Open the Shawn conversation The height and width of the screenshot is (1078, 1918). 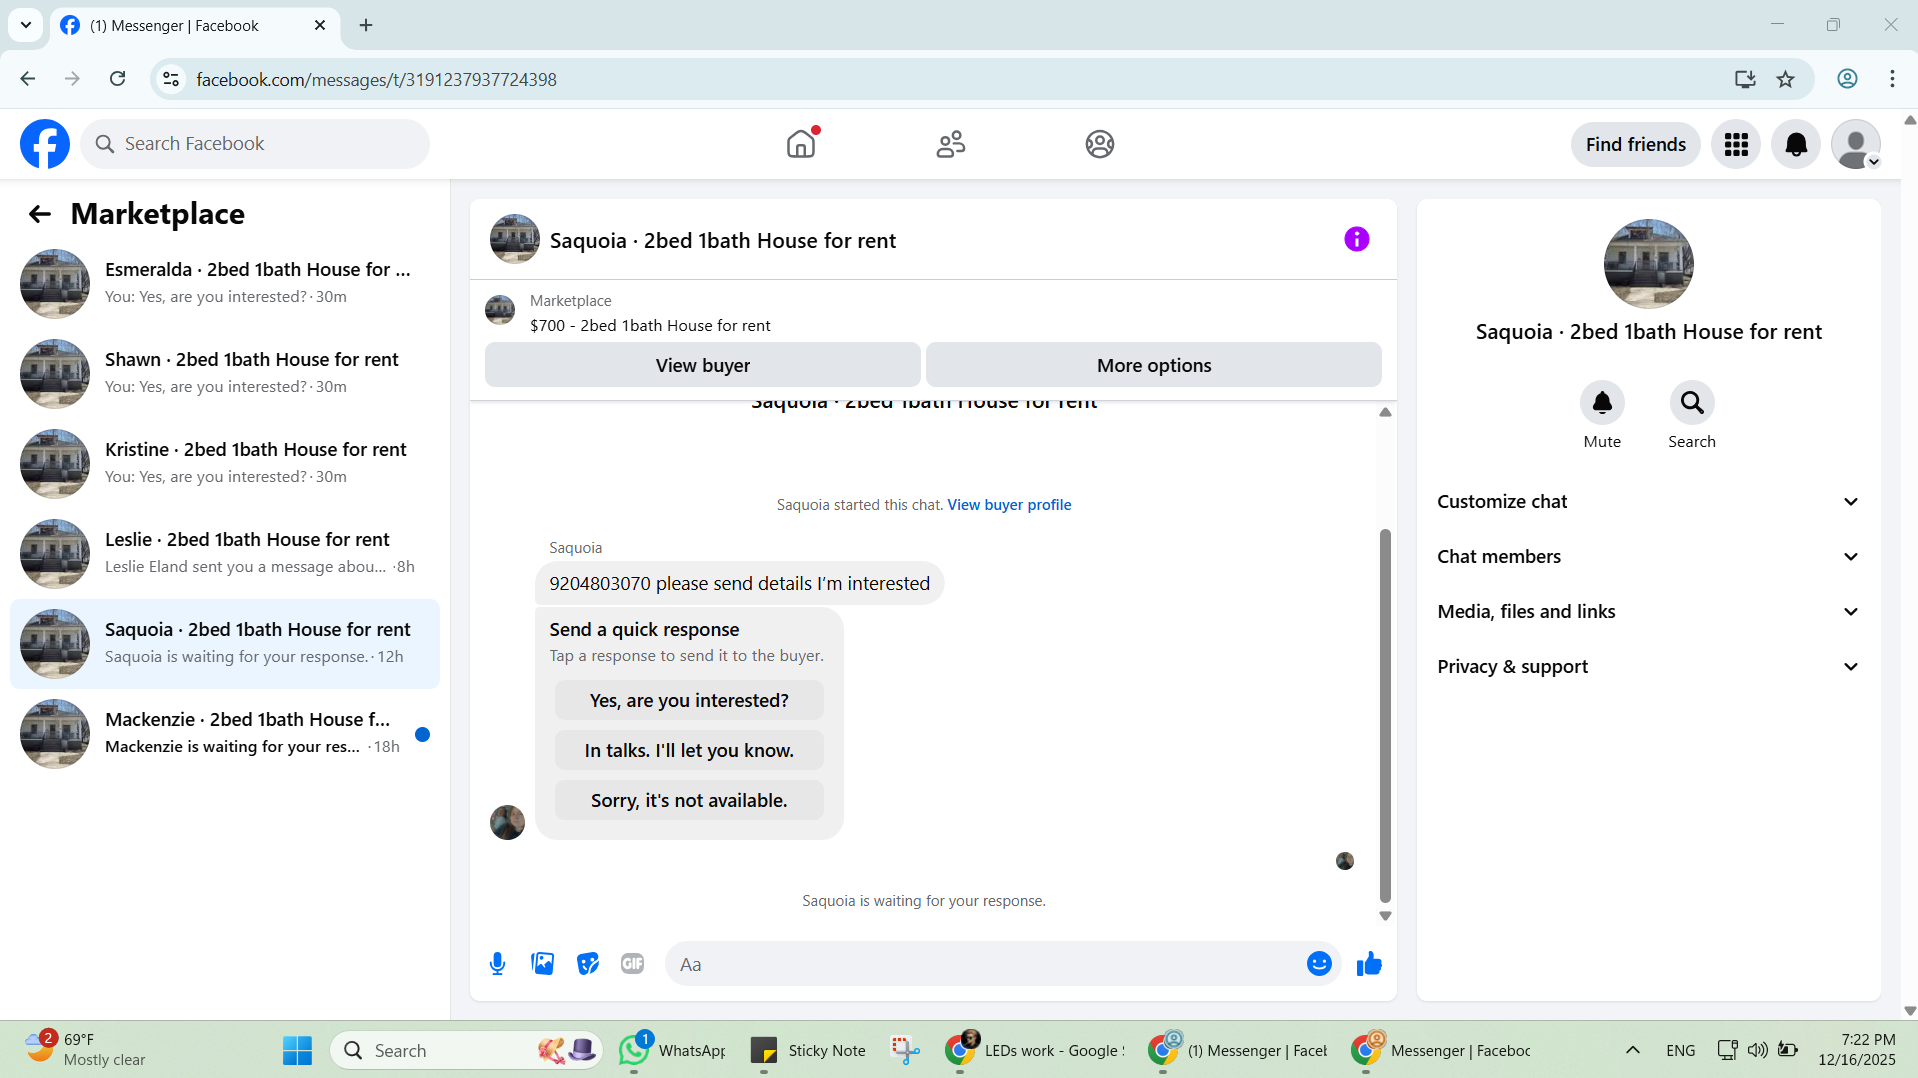[225, 373]
